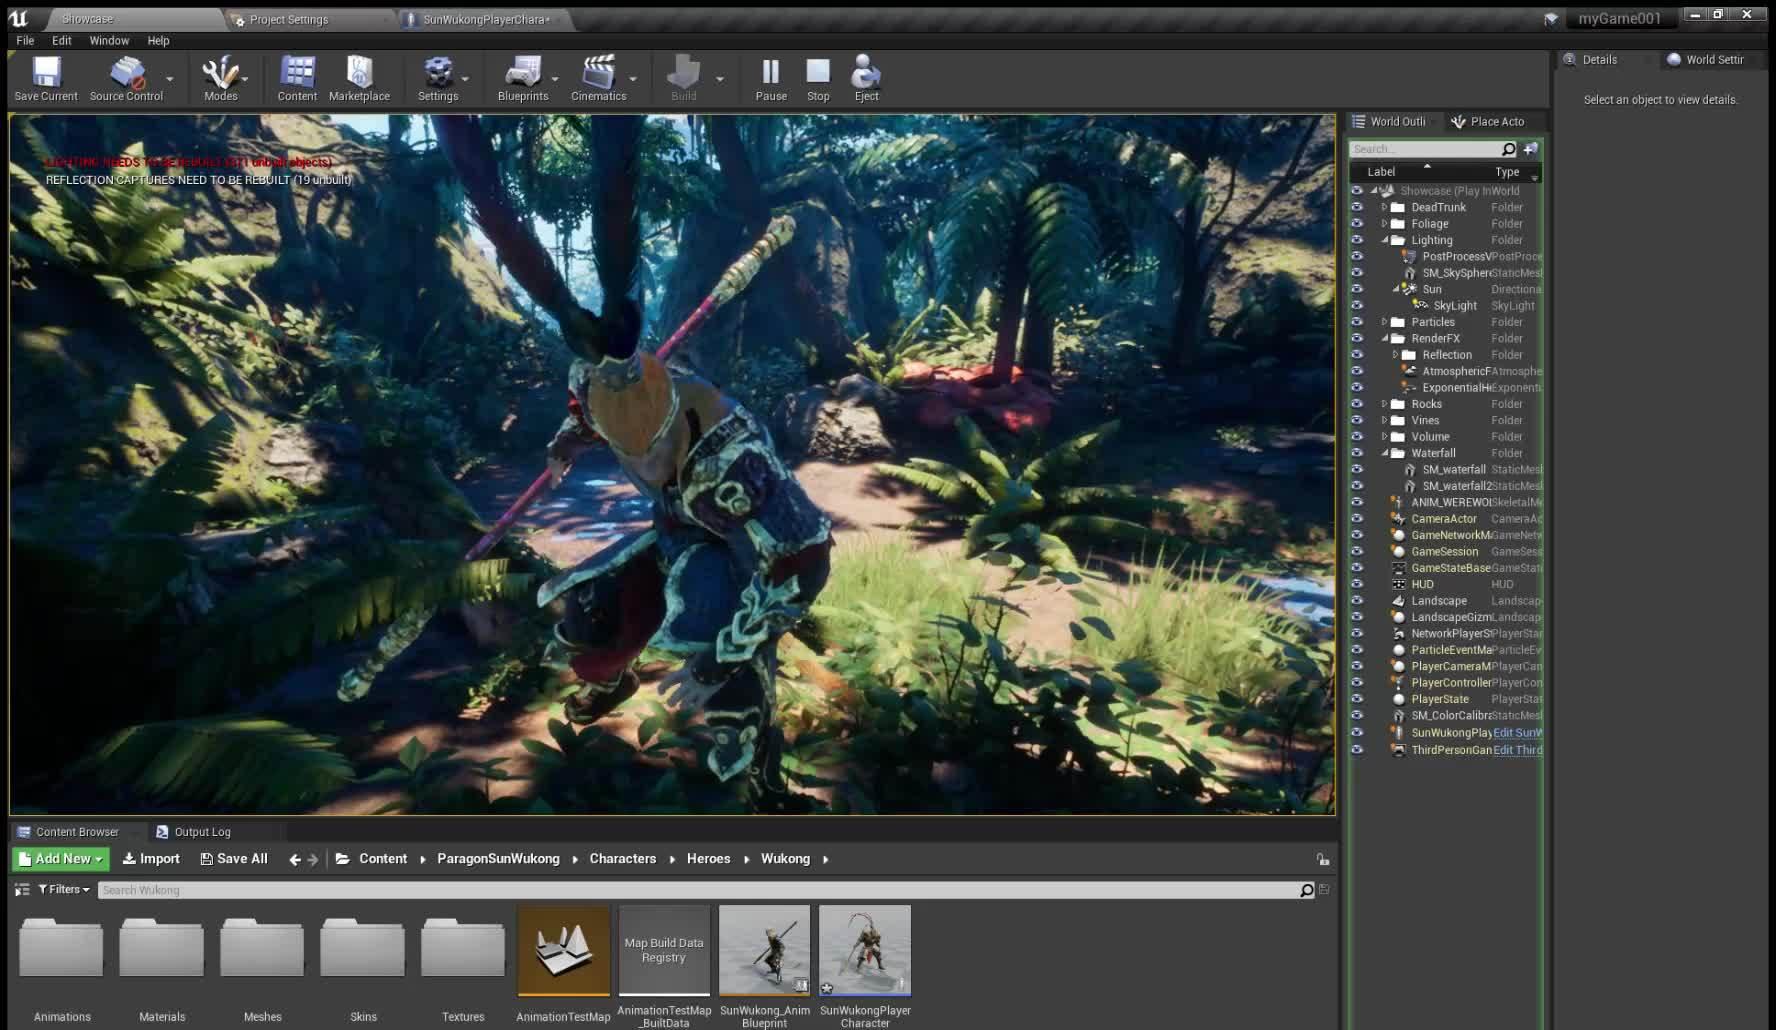
Task: Click the Import button
Action: coord(151,859)
